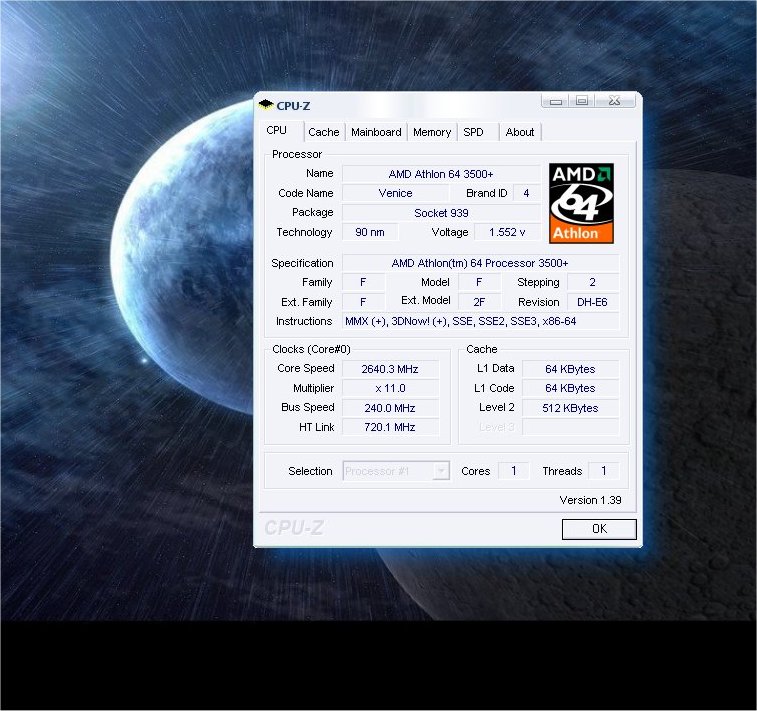Open the Processor #1 selection dropdown

pos(396,471)
